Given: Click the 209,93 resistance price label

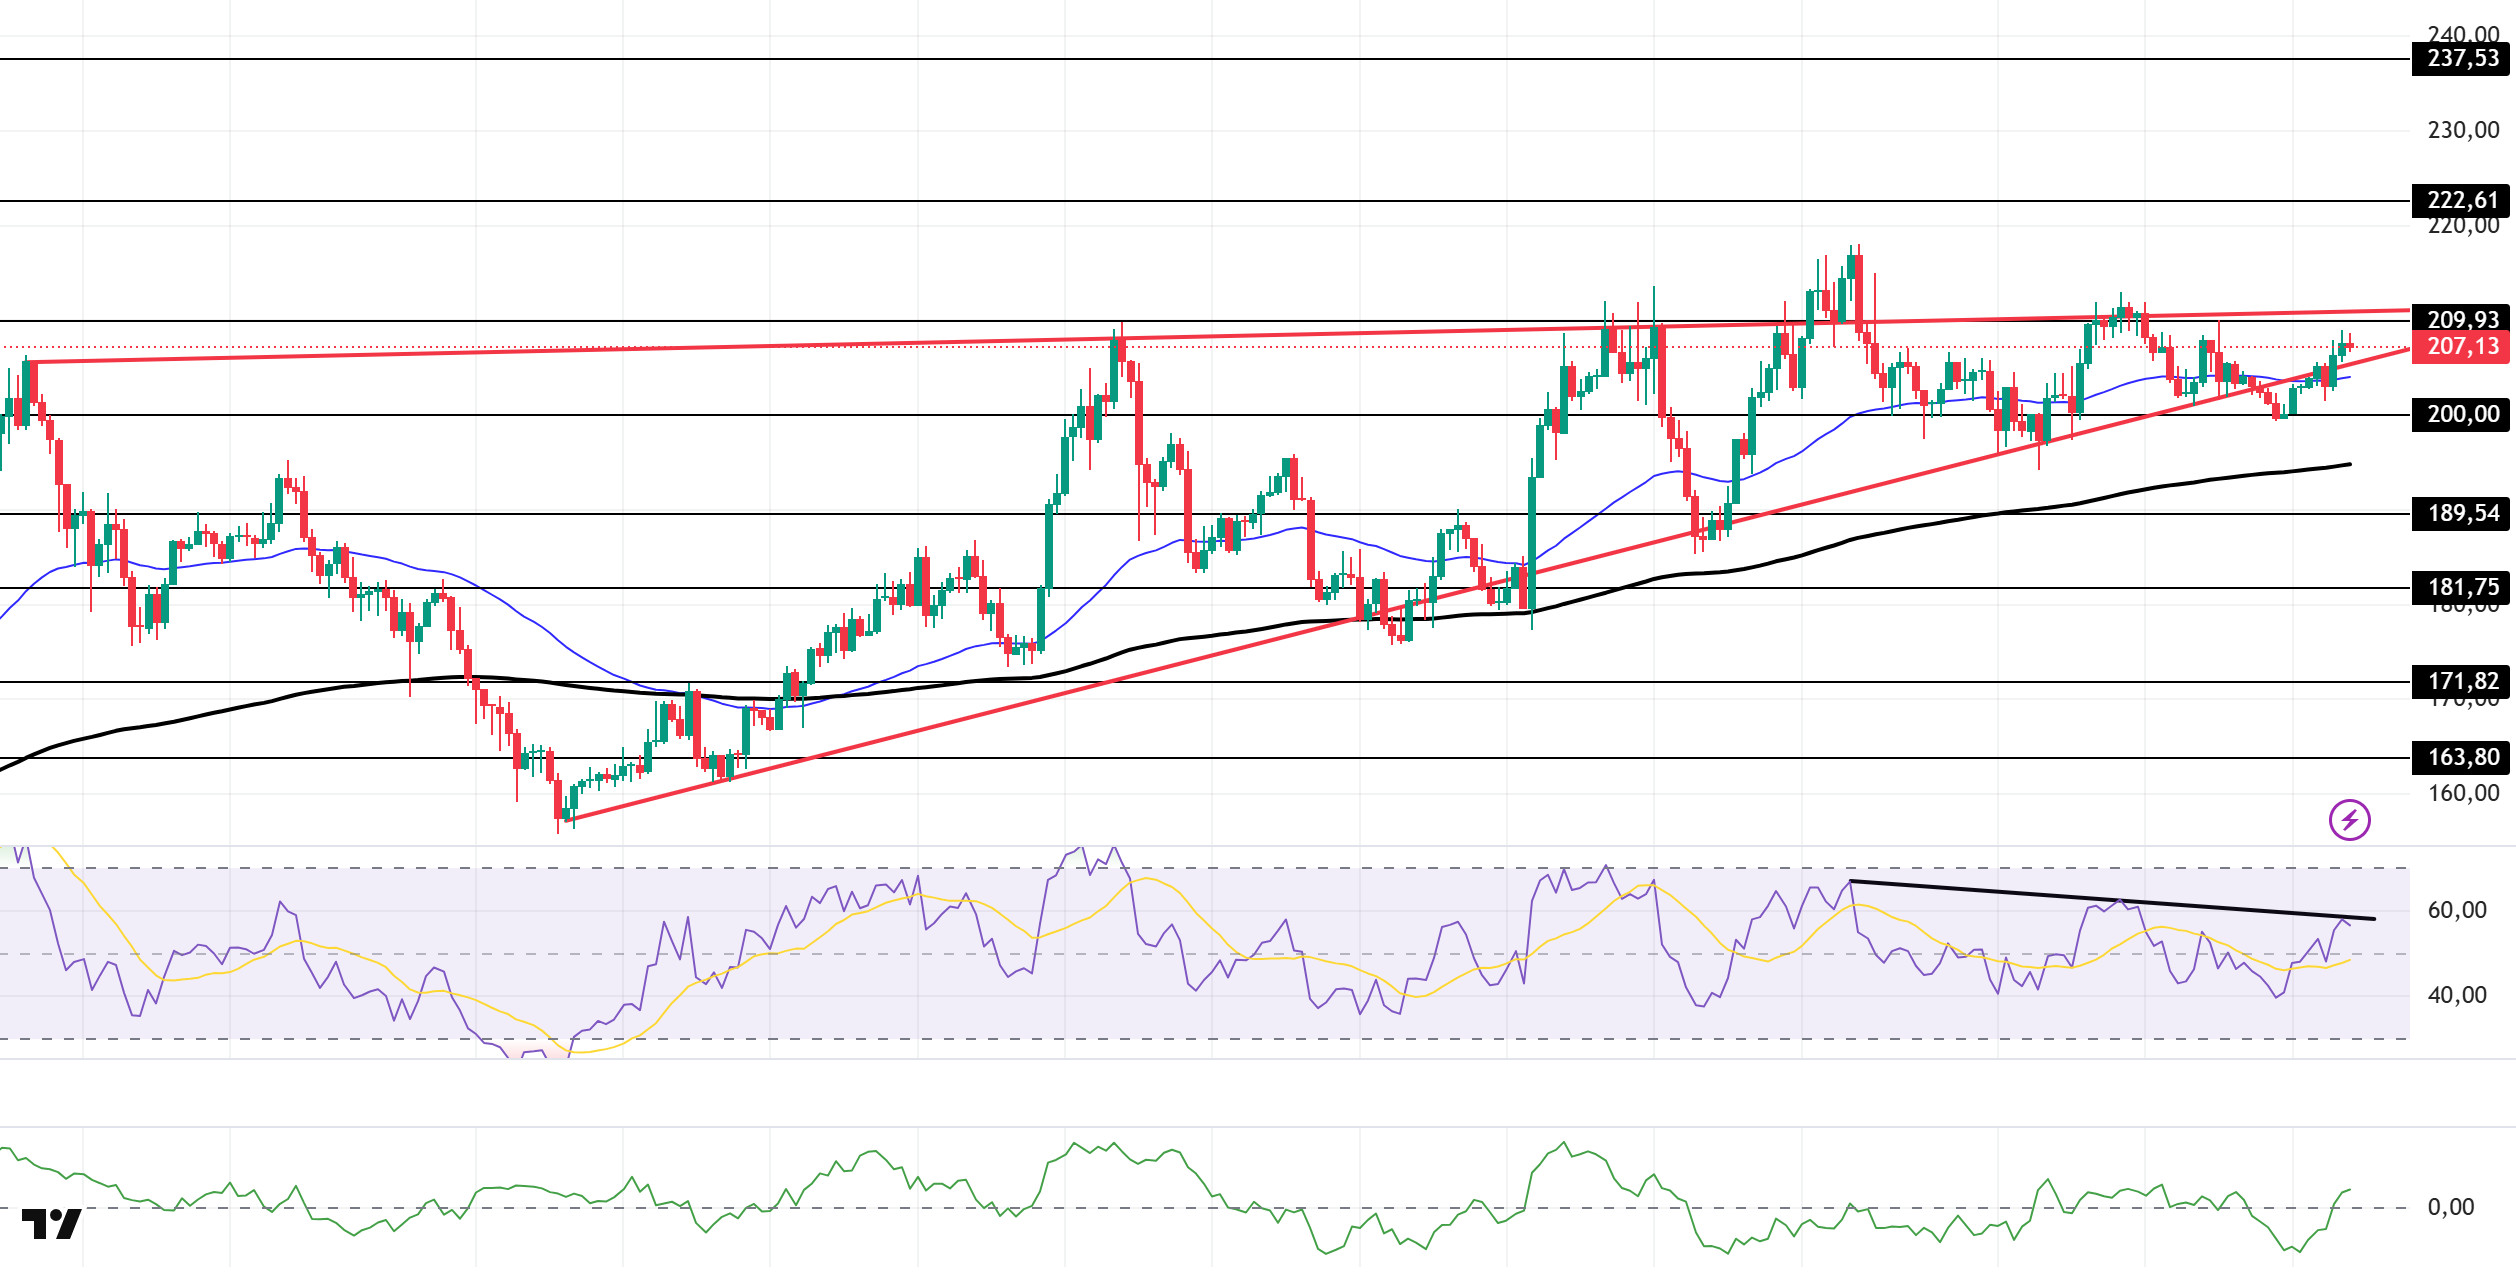Looking at the screenshot, I should pos(2461,319).
